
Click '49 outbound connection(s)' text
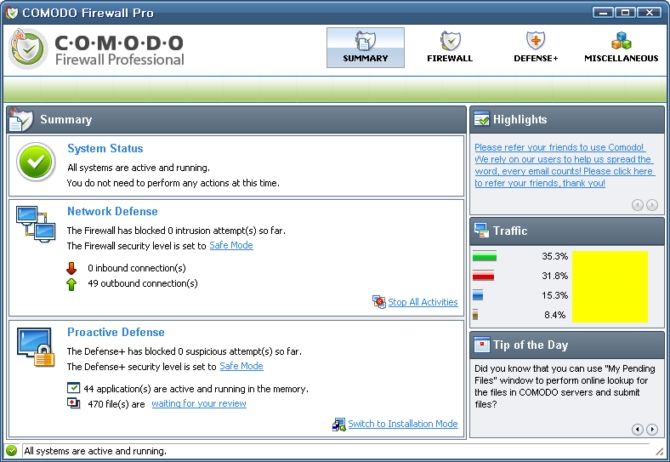[143, 283]
